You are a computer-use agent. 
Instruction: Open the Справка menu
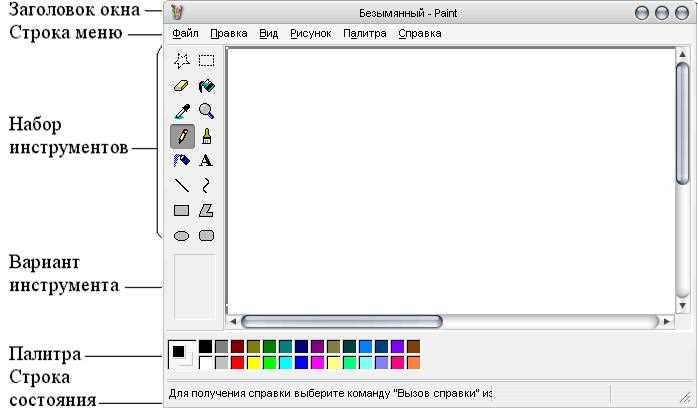click(420, 33)
